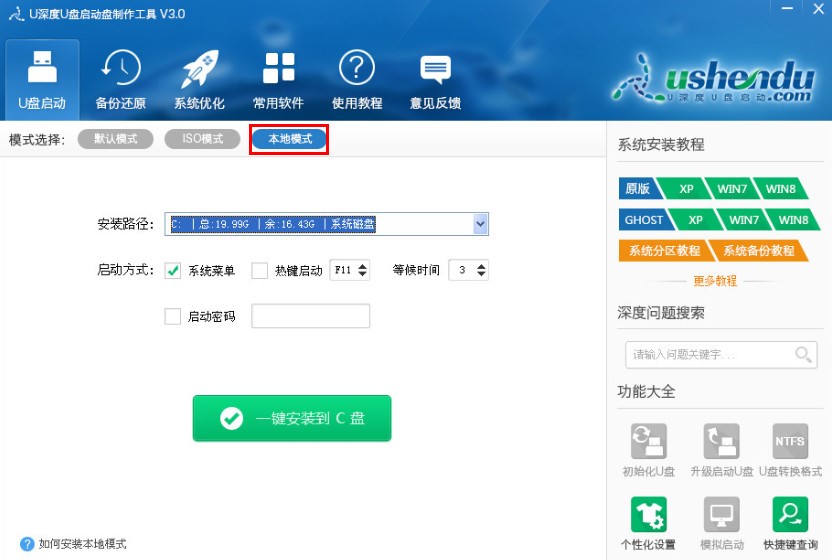
Task: Open the 常用软件 grid icon
Action: [279, 67]
